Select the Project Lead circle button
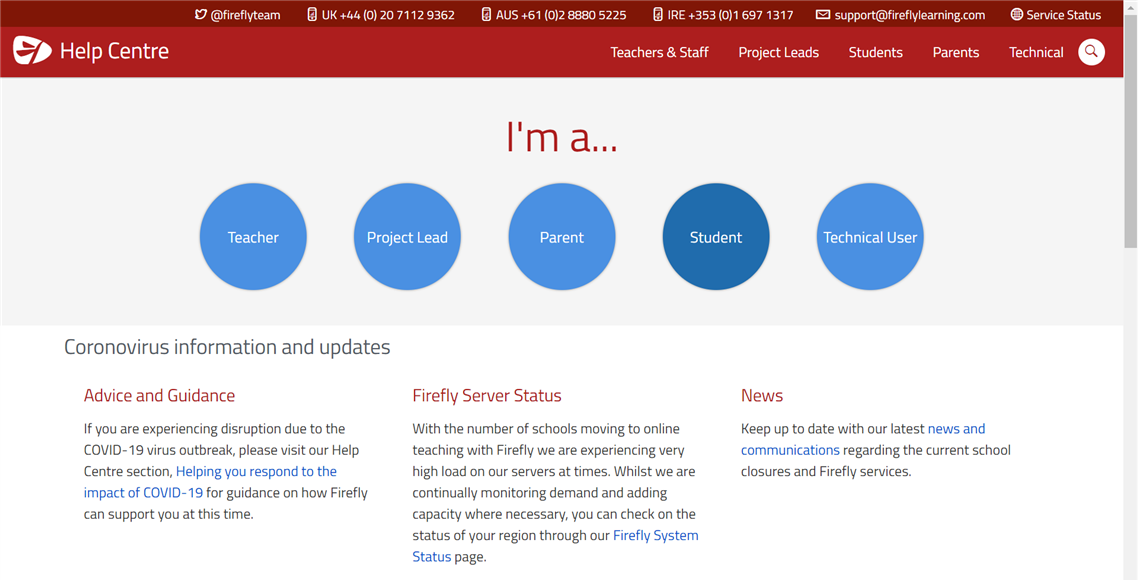1138x580 pixels. coord(407,237)
